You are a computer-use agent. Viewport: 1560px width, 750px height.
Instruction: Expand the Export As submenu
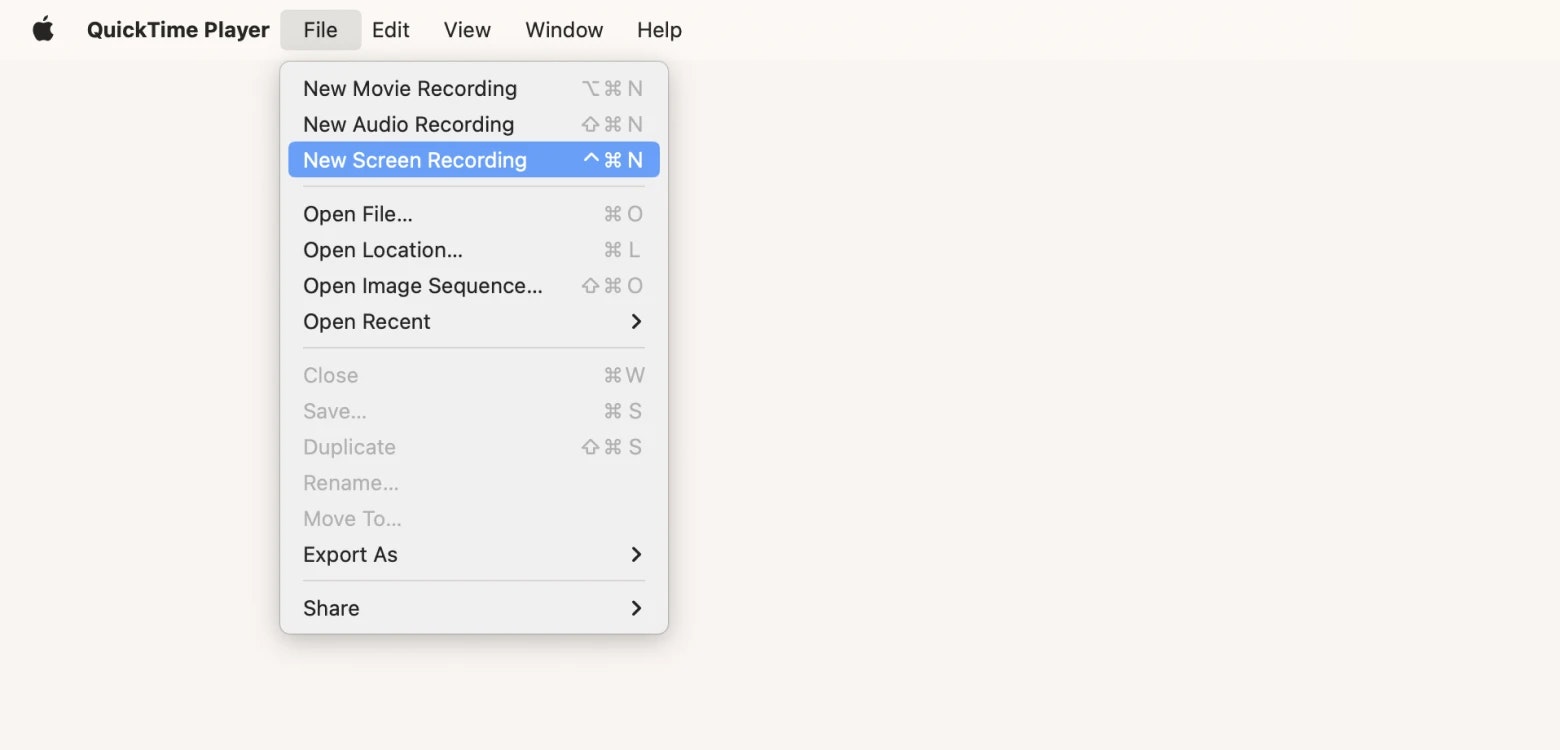(474, 554)
